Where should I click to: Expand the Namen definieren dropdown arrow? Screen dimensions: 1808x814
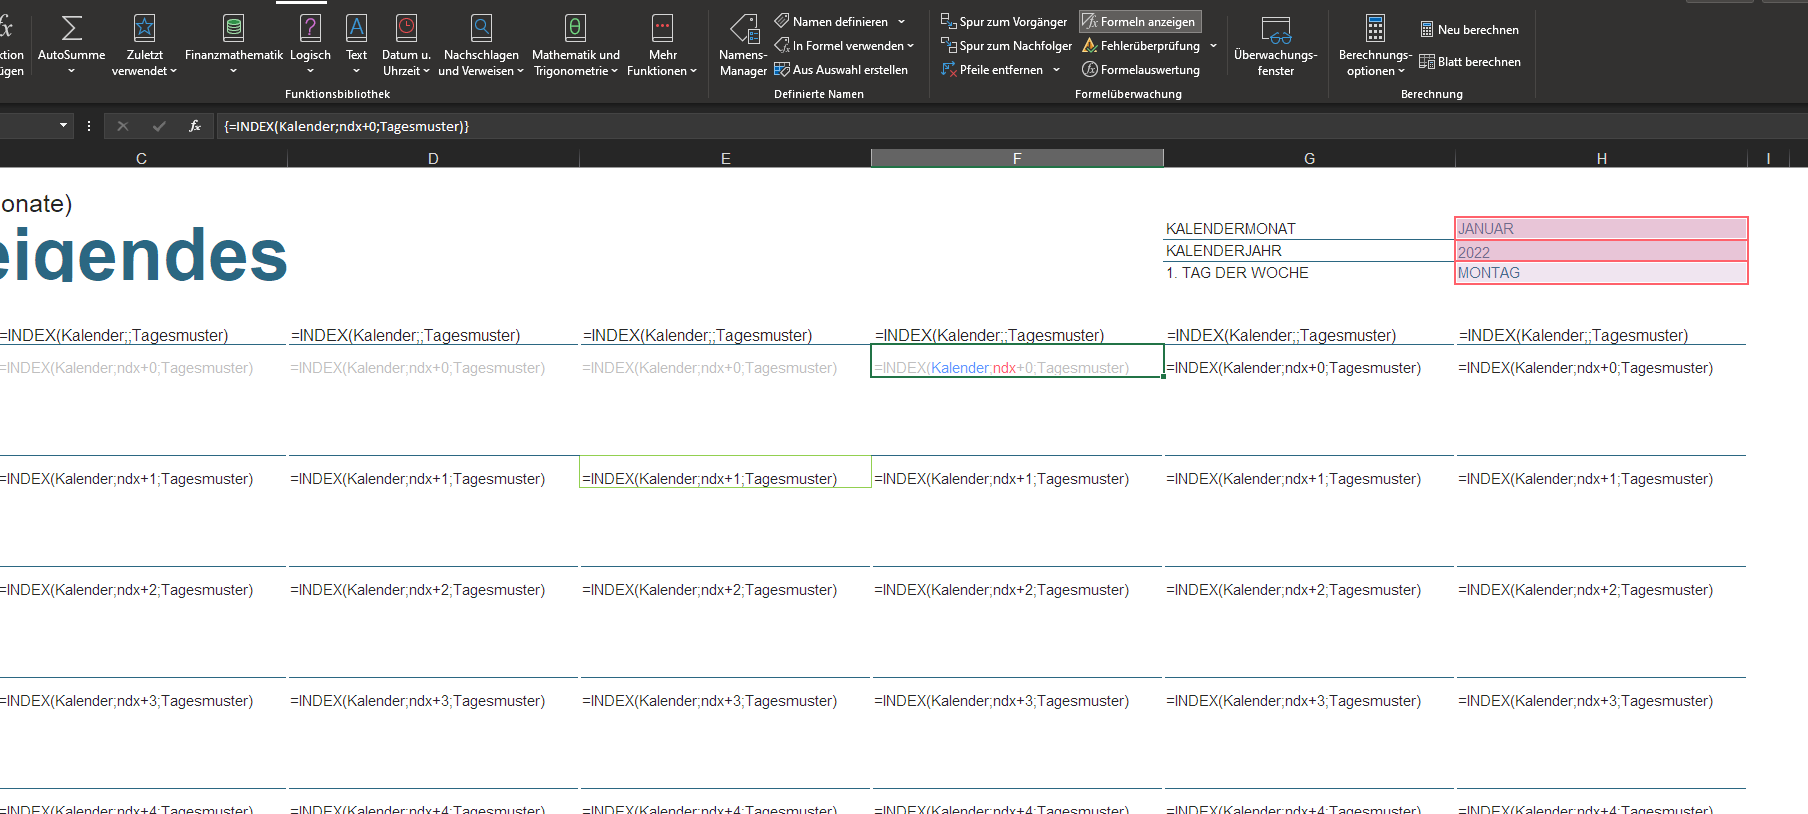coord(902,22)
